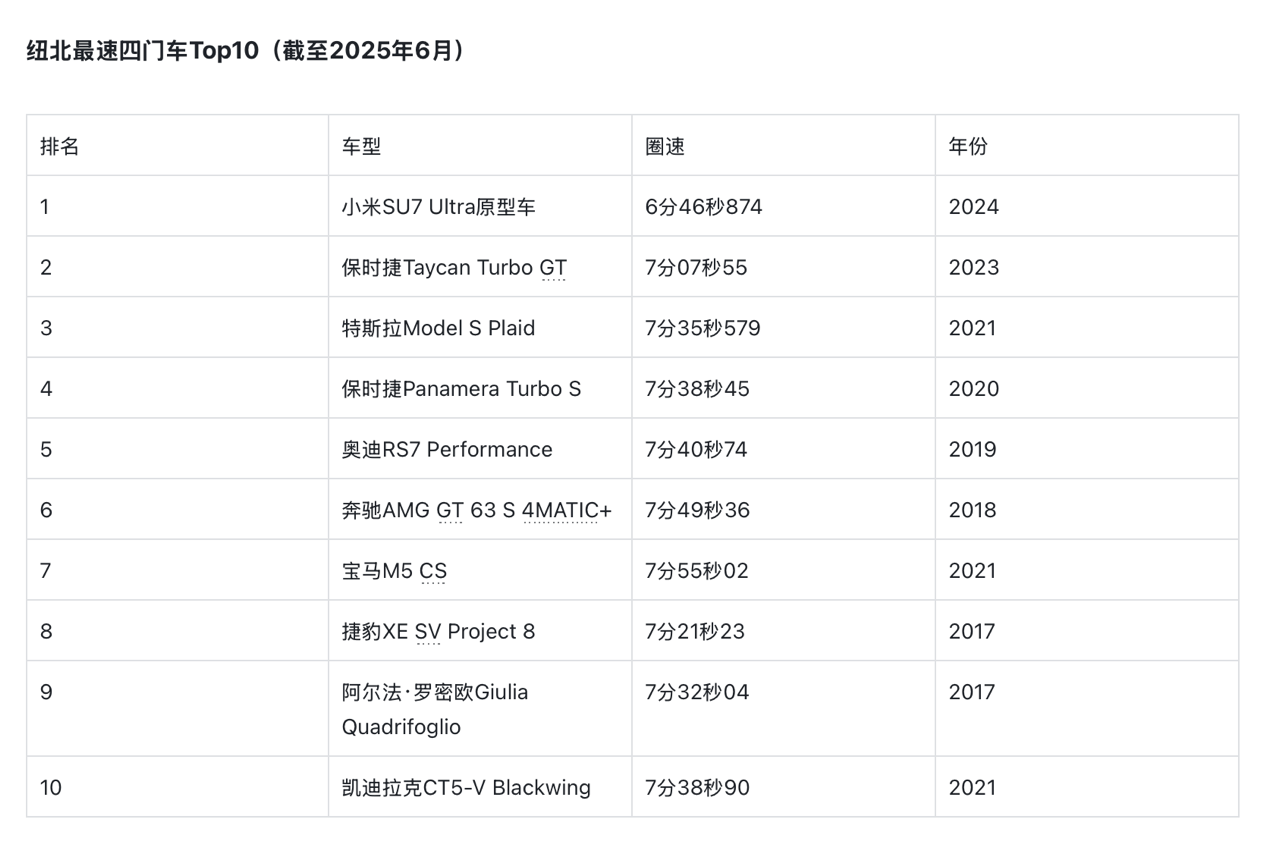This screenshot has height=851, width=1270.
Task: Select year 2018 cell
Action: point(1086,510)
